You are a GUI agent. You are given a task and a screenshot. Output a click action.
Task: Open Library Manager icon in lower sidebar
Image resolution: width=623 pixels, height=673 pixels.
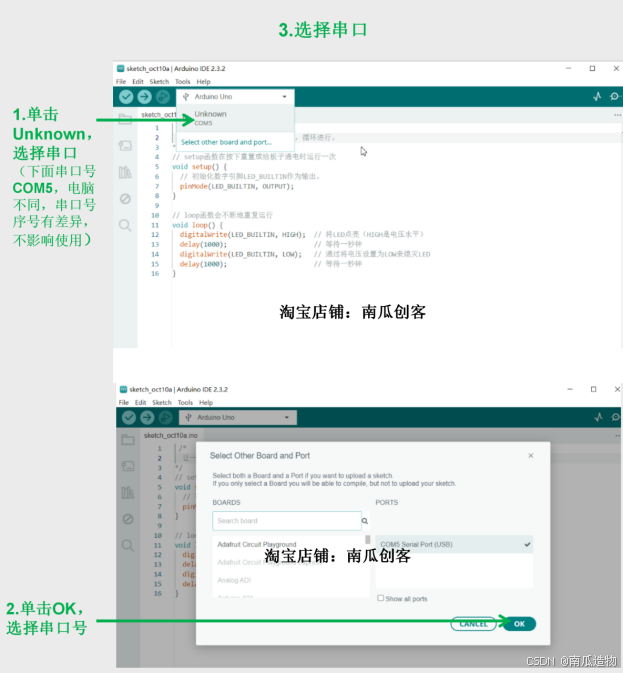pyautogui.click(x=128, y=493)
